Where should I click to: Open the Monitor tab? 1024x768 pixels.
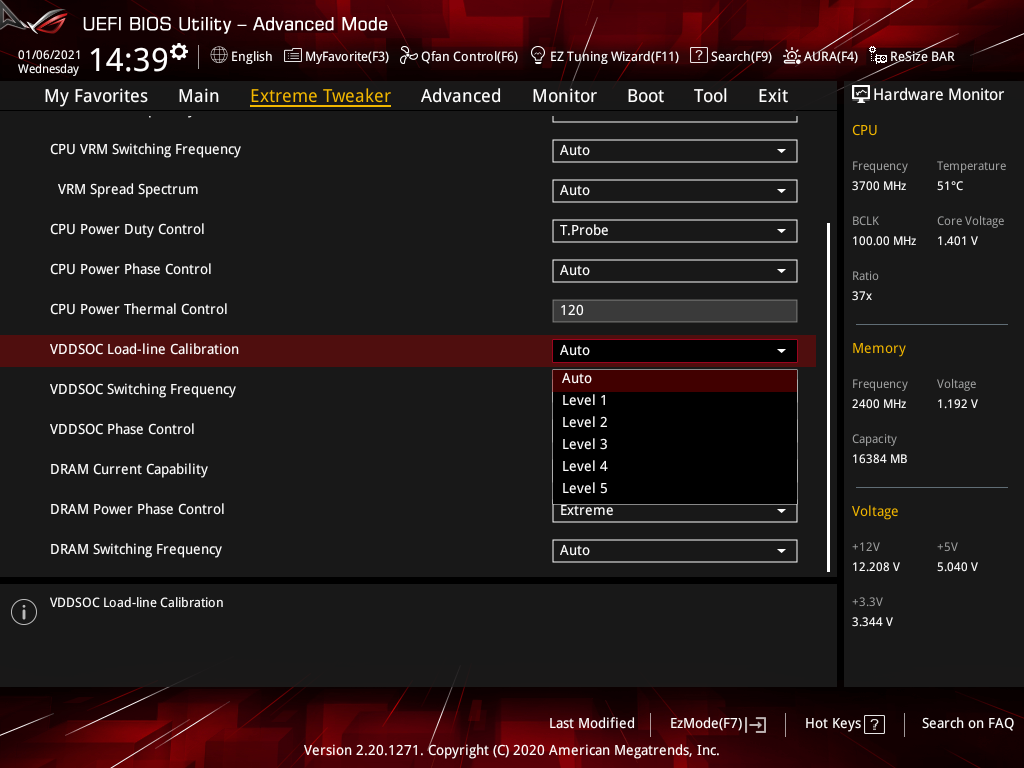[x=564, y=96]
